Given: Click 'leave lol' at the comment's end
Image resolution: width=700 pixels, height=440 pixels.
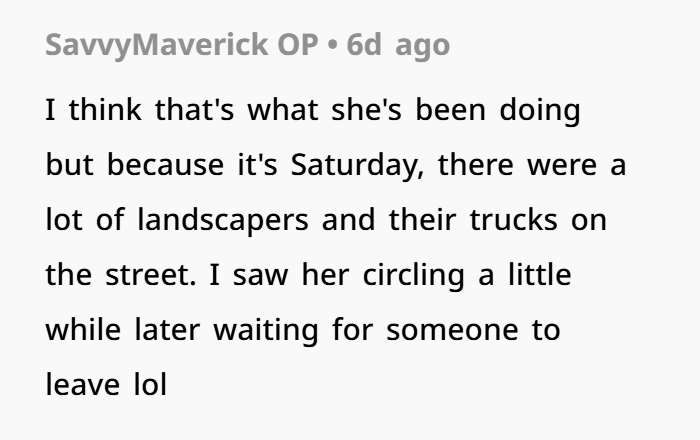Looking at the screenshot, I should [x=106, y=385].
